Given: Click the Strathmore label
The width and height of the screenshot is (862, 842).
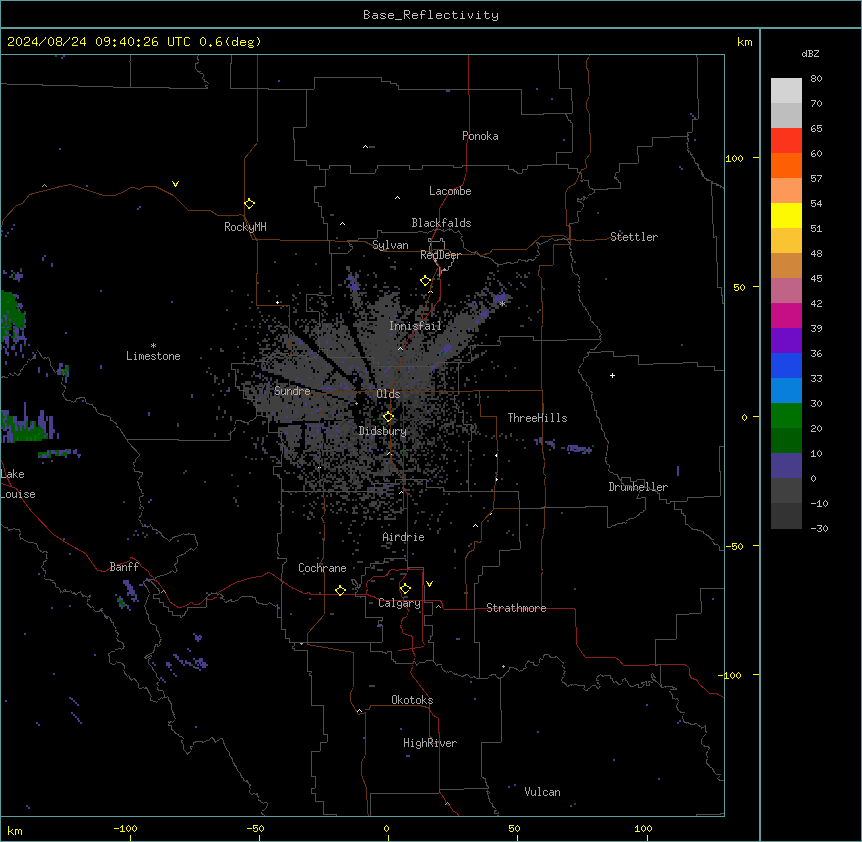Looking at the screenshot, I should tap(516, 608).
